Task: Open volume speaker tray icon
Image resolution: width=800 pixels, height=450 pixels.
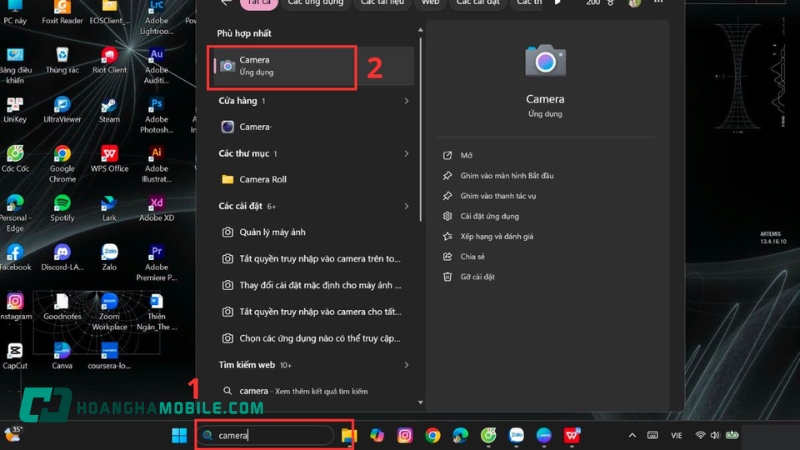Action: coord(715,435)
